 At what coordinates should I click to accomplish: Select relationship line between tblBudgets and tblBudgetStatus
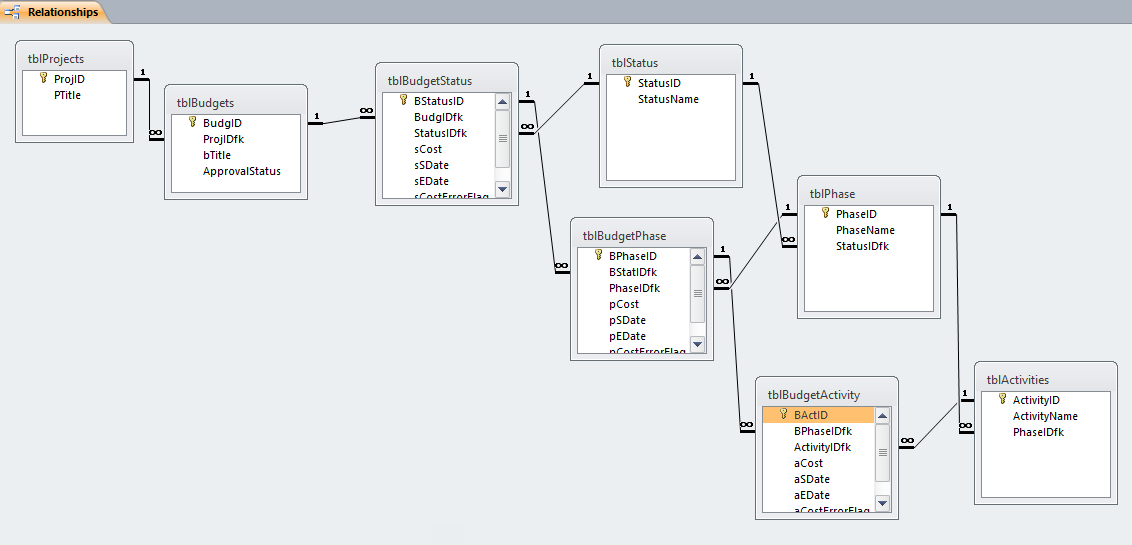[341, 120]
